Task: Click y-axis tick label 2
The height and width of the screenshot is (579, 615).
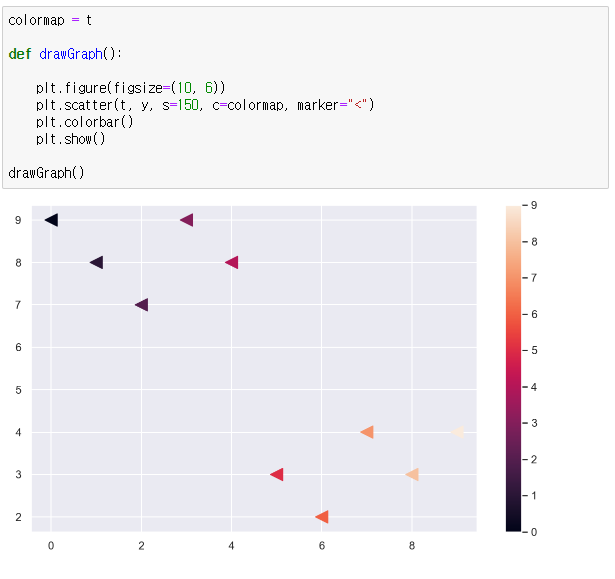Action: click(18, 517)
